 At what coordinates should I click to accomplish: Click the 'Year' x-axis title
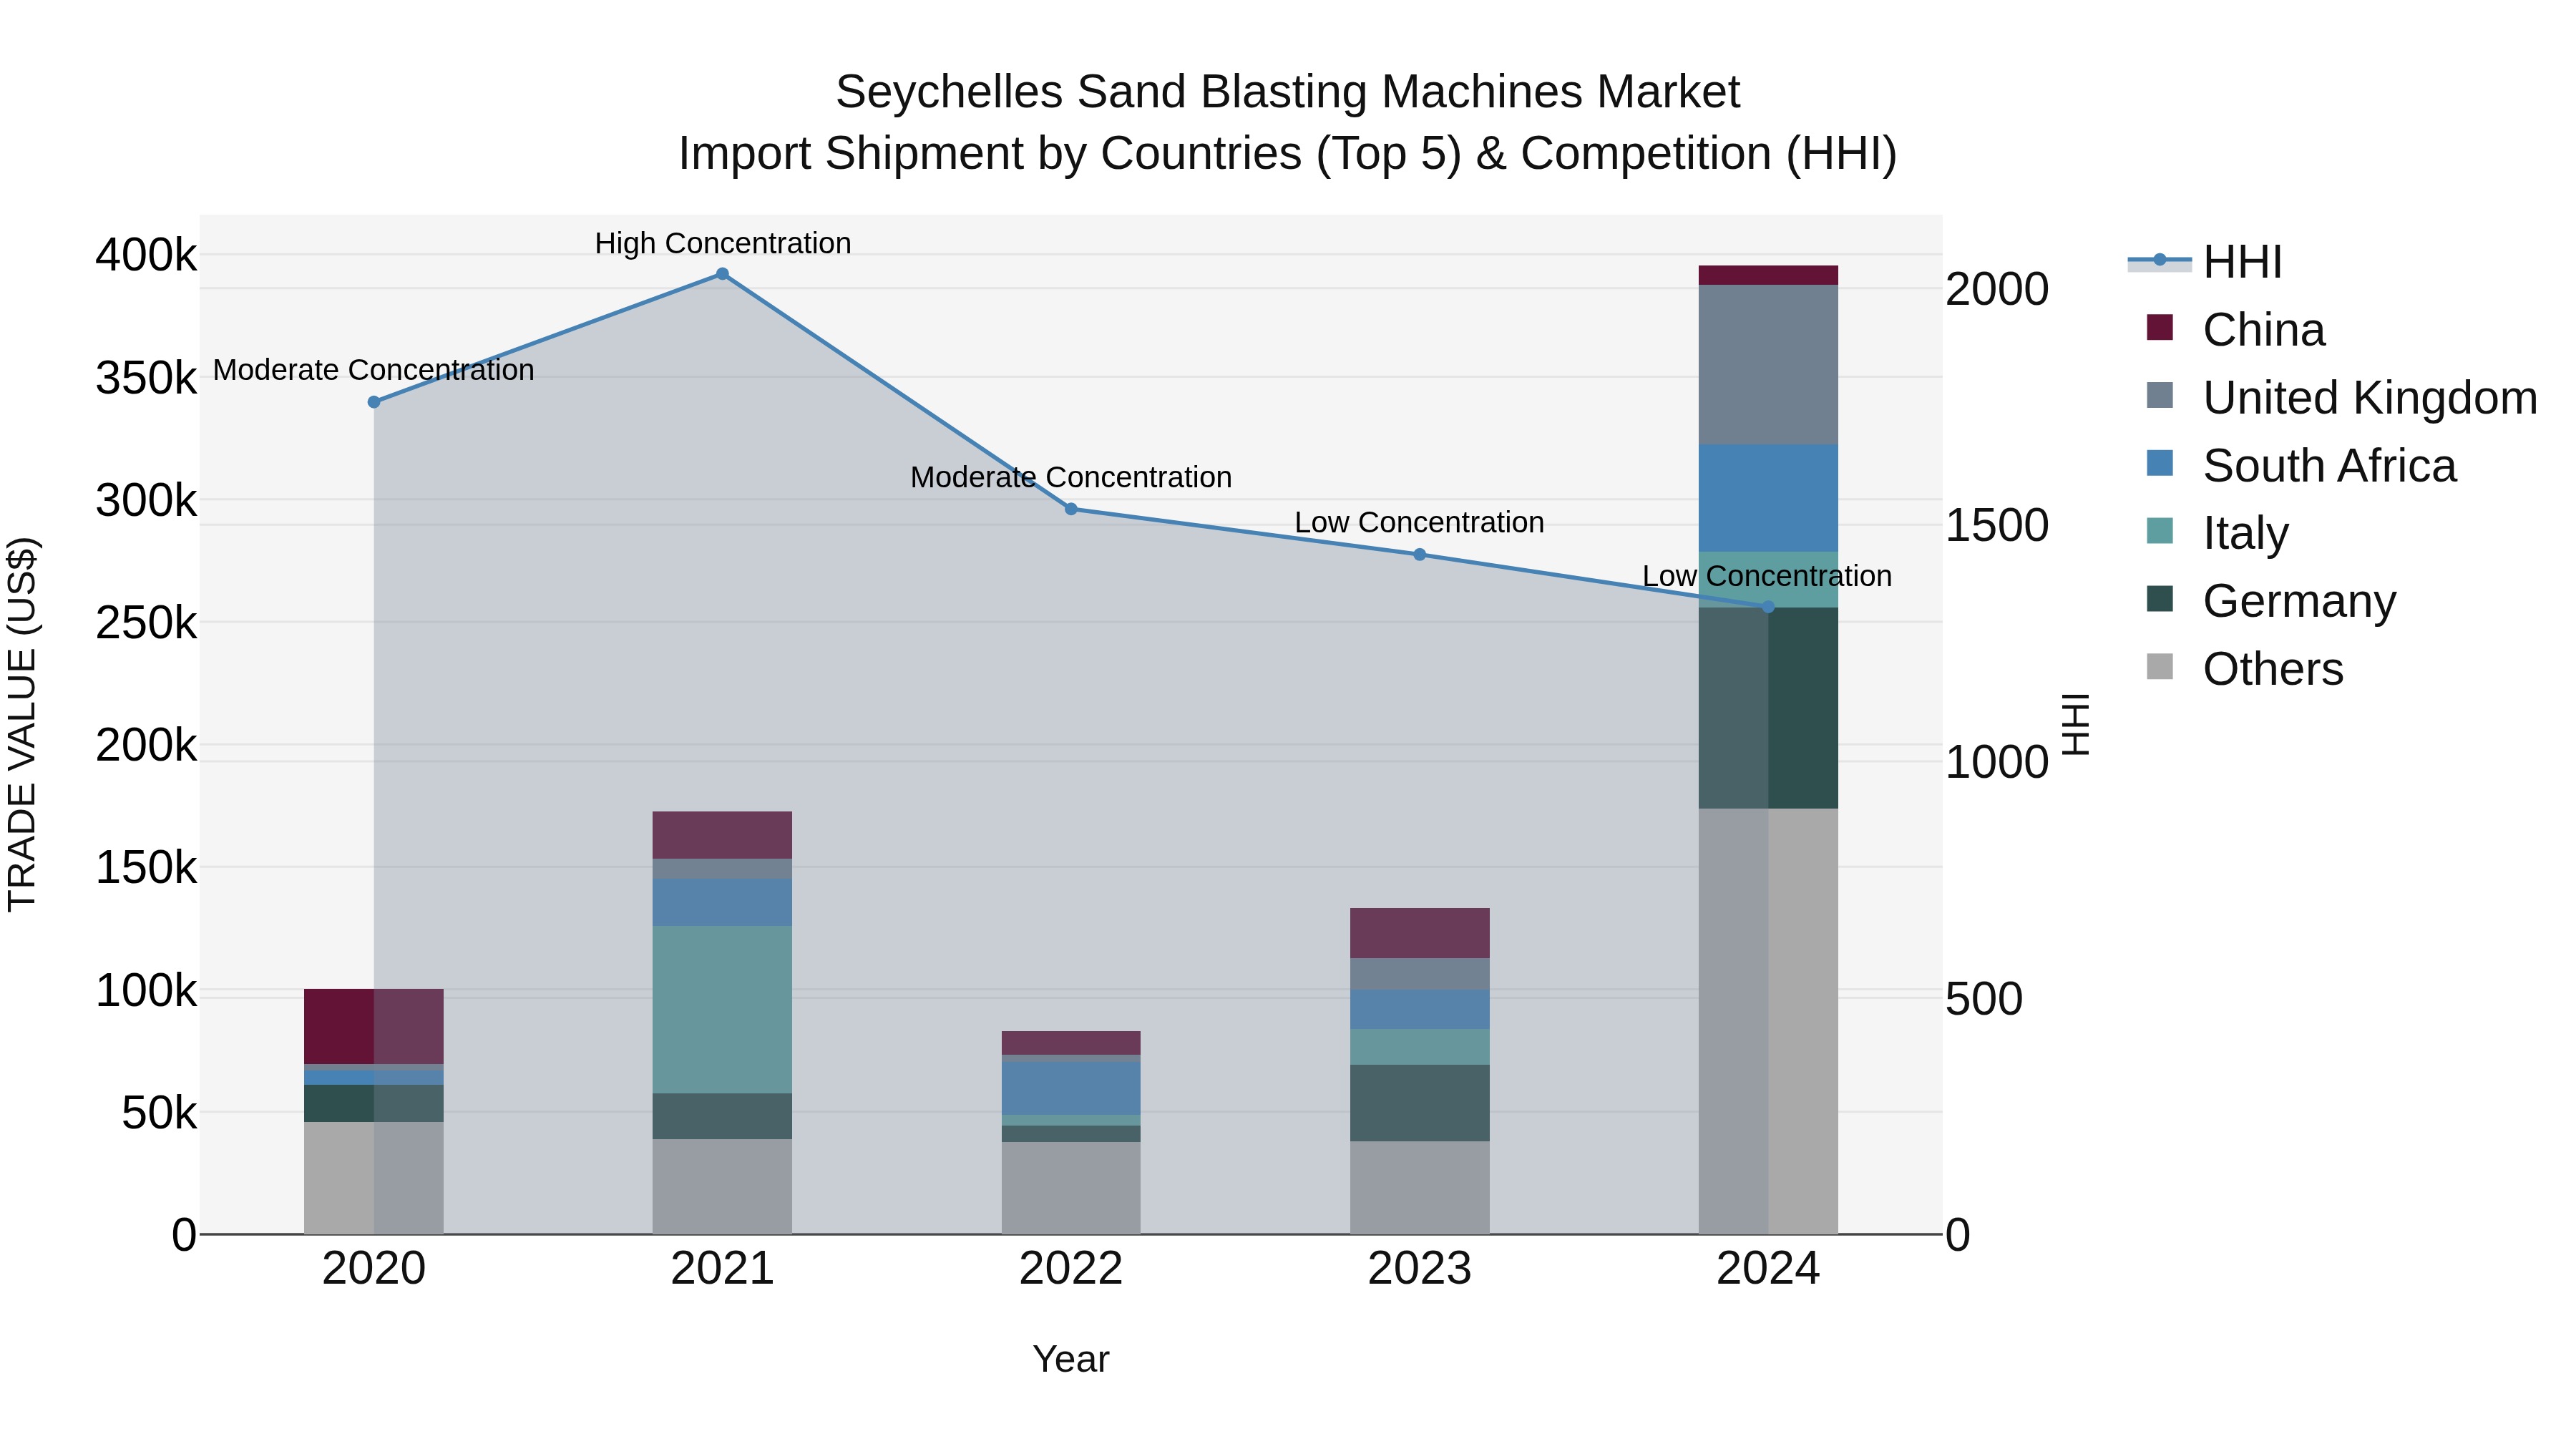(x=1071, y=1359)
